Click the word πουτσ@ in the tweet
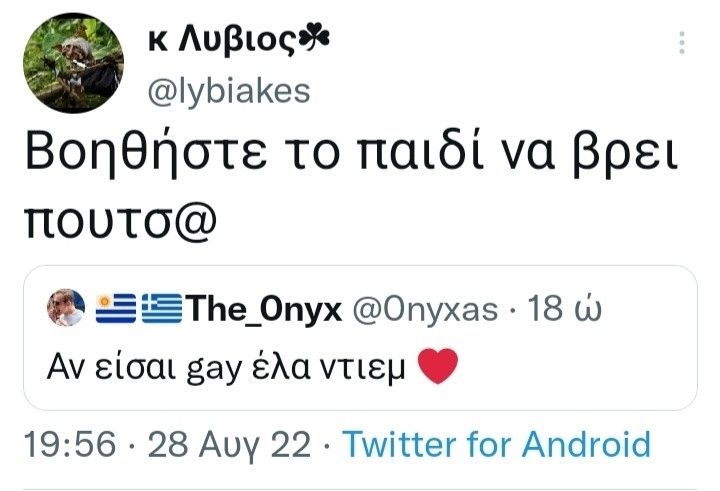The image size is (720, 491). click(x=120, y=223)
